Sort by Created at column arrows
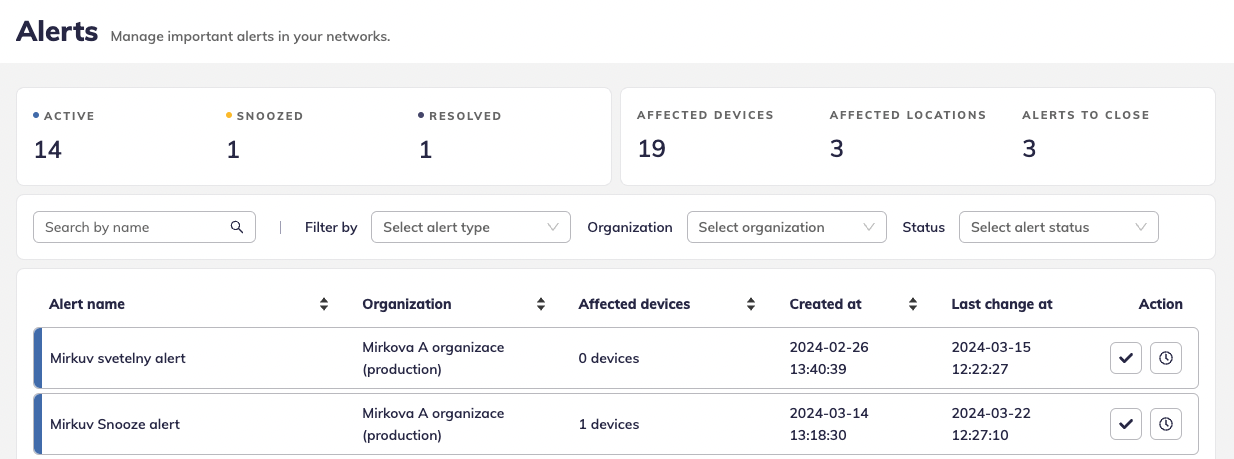1234x459 pixels. [912, 304]
